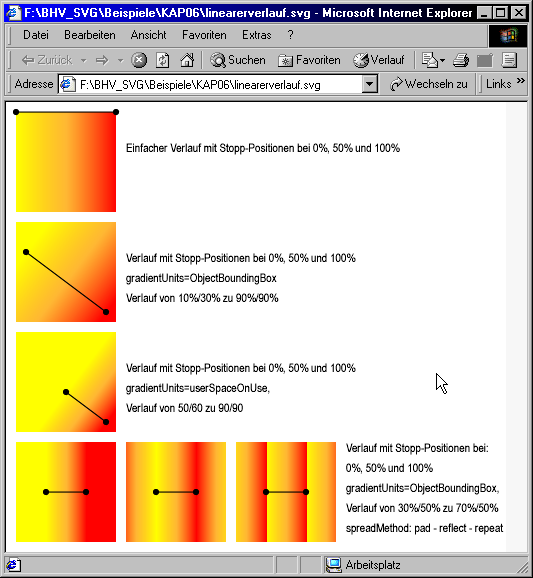The height and width of the screenshot is (578, 533).
Task: Minimize the Internet Explorer window
Action: coord(484,13)
